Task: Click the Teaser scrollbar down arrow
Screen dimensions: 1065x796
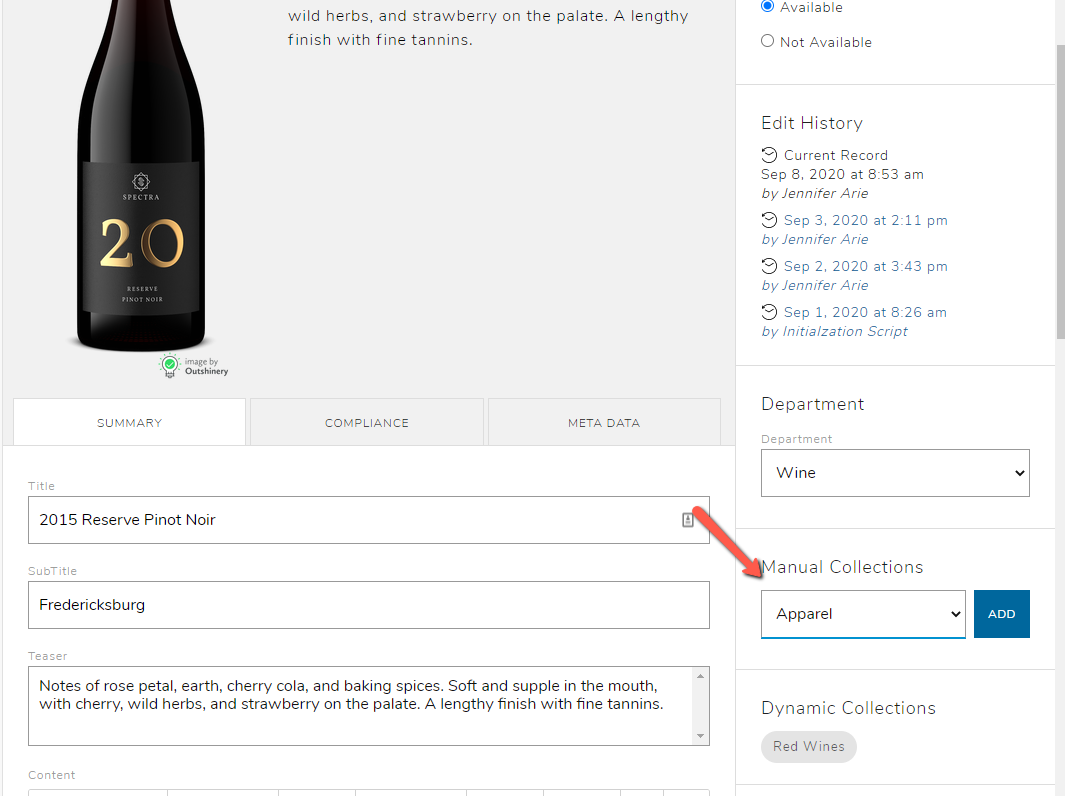Action: coord(700,736)
